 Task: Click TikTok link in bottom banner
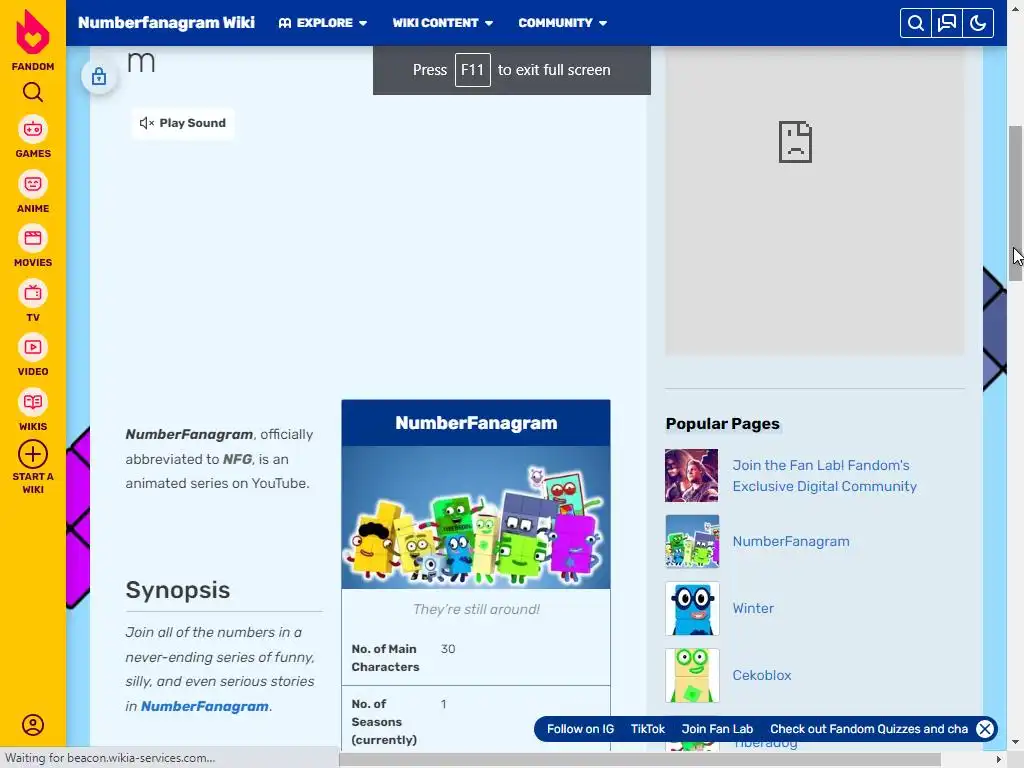click(647, 729)
